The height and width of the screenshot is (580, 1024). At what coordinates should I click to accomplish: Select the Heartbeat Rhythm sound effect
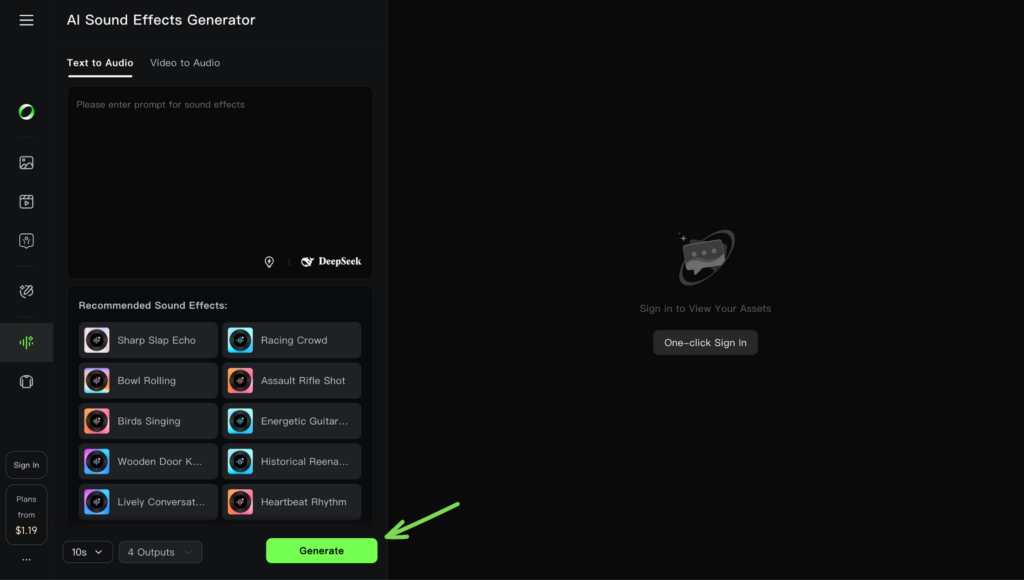pos(291,501)
